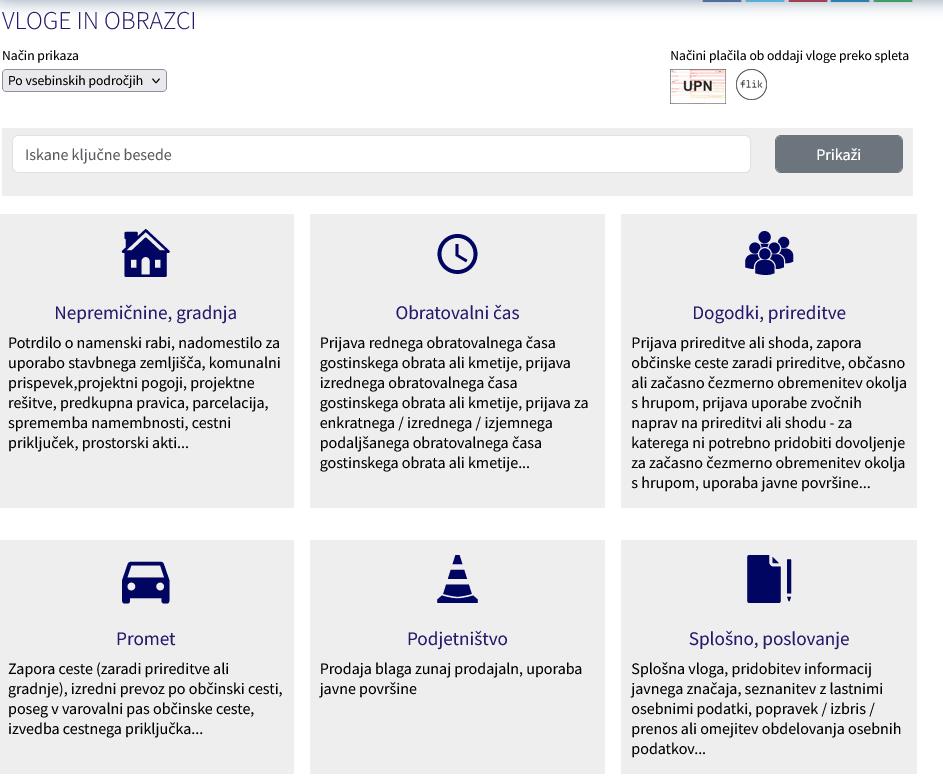The height and width of the screenshot is (777, 943).
Task: Open the Način prikaza dropdown
Action: tap(84, 81)
